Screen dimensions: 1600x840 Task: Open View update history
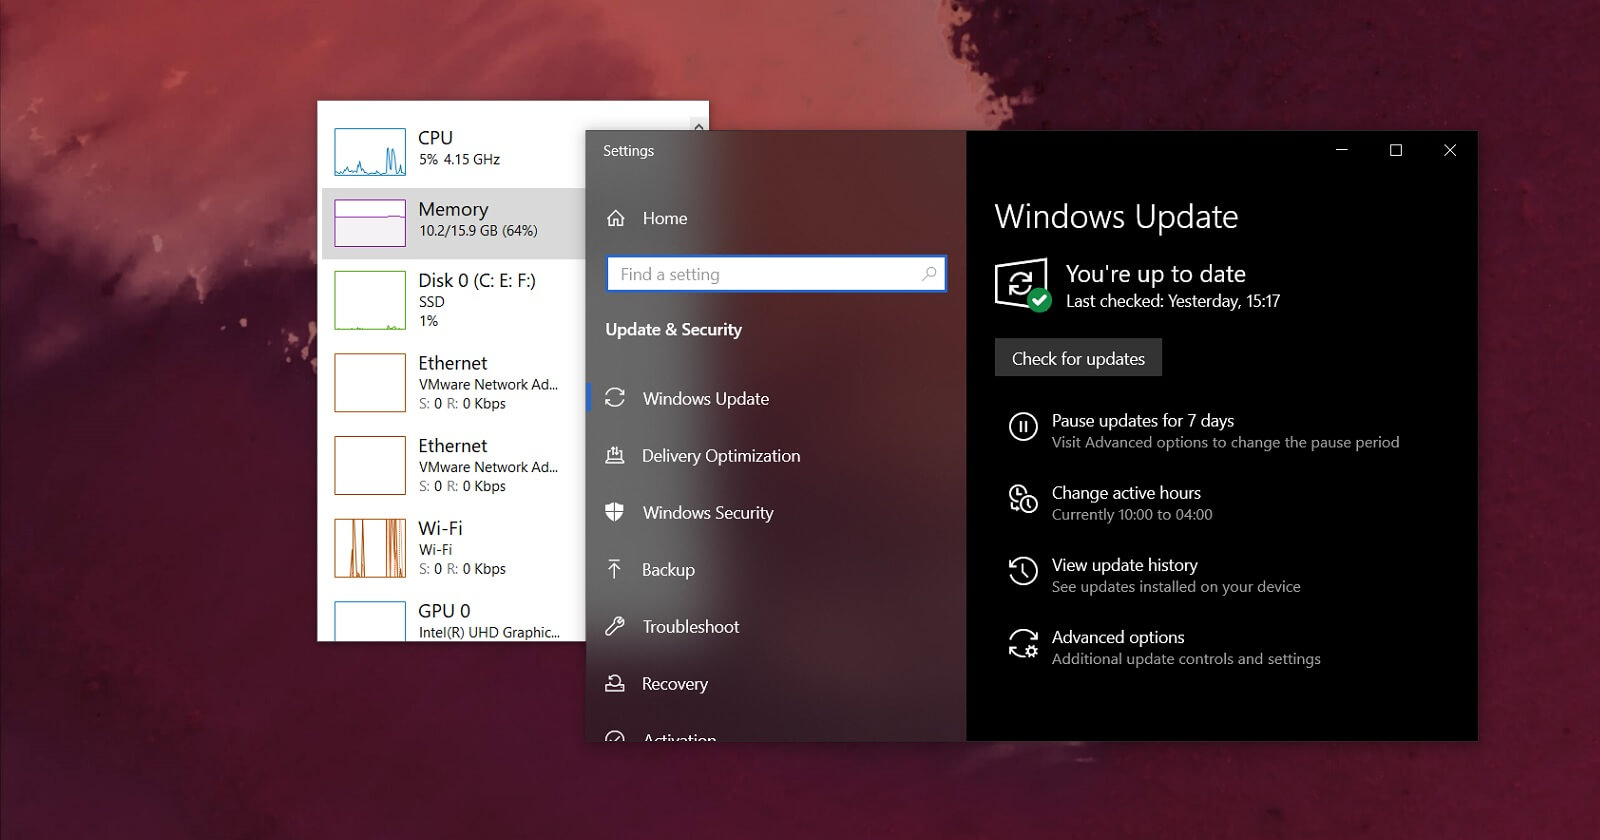click(1124, 565)
